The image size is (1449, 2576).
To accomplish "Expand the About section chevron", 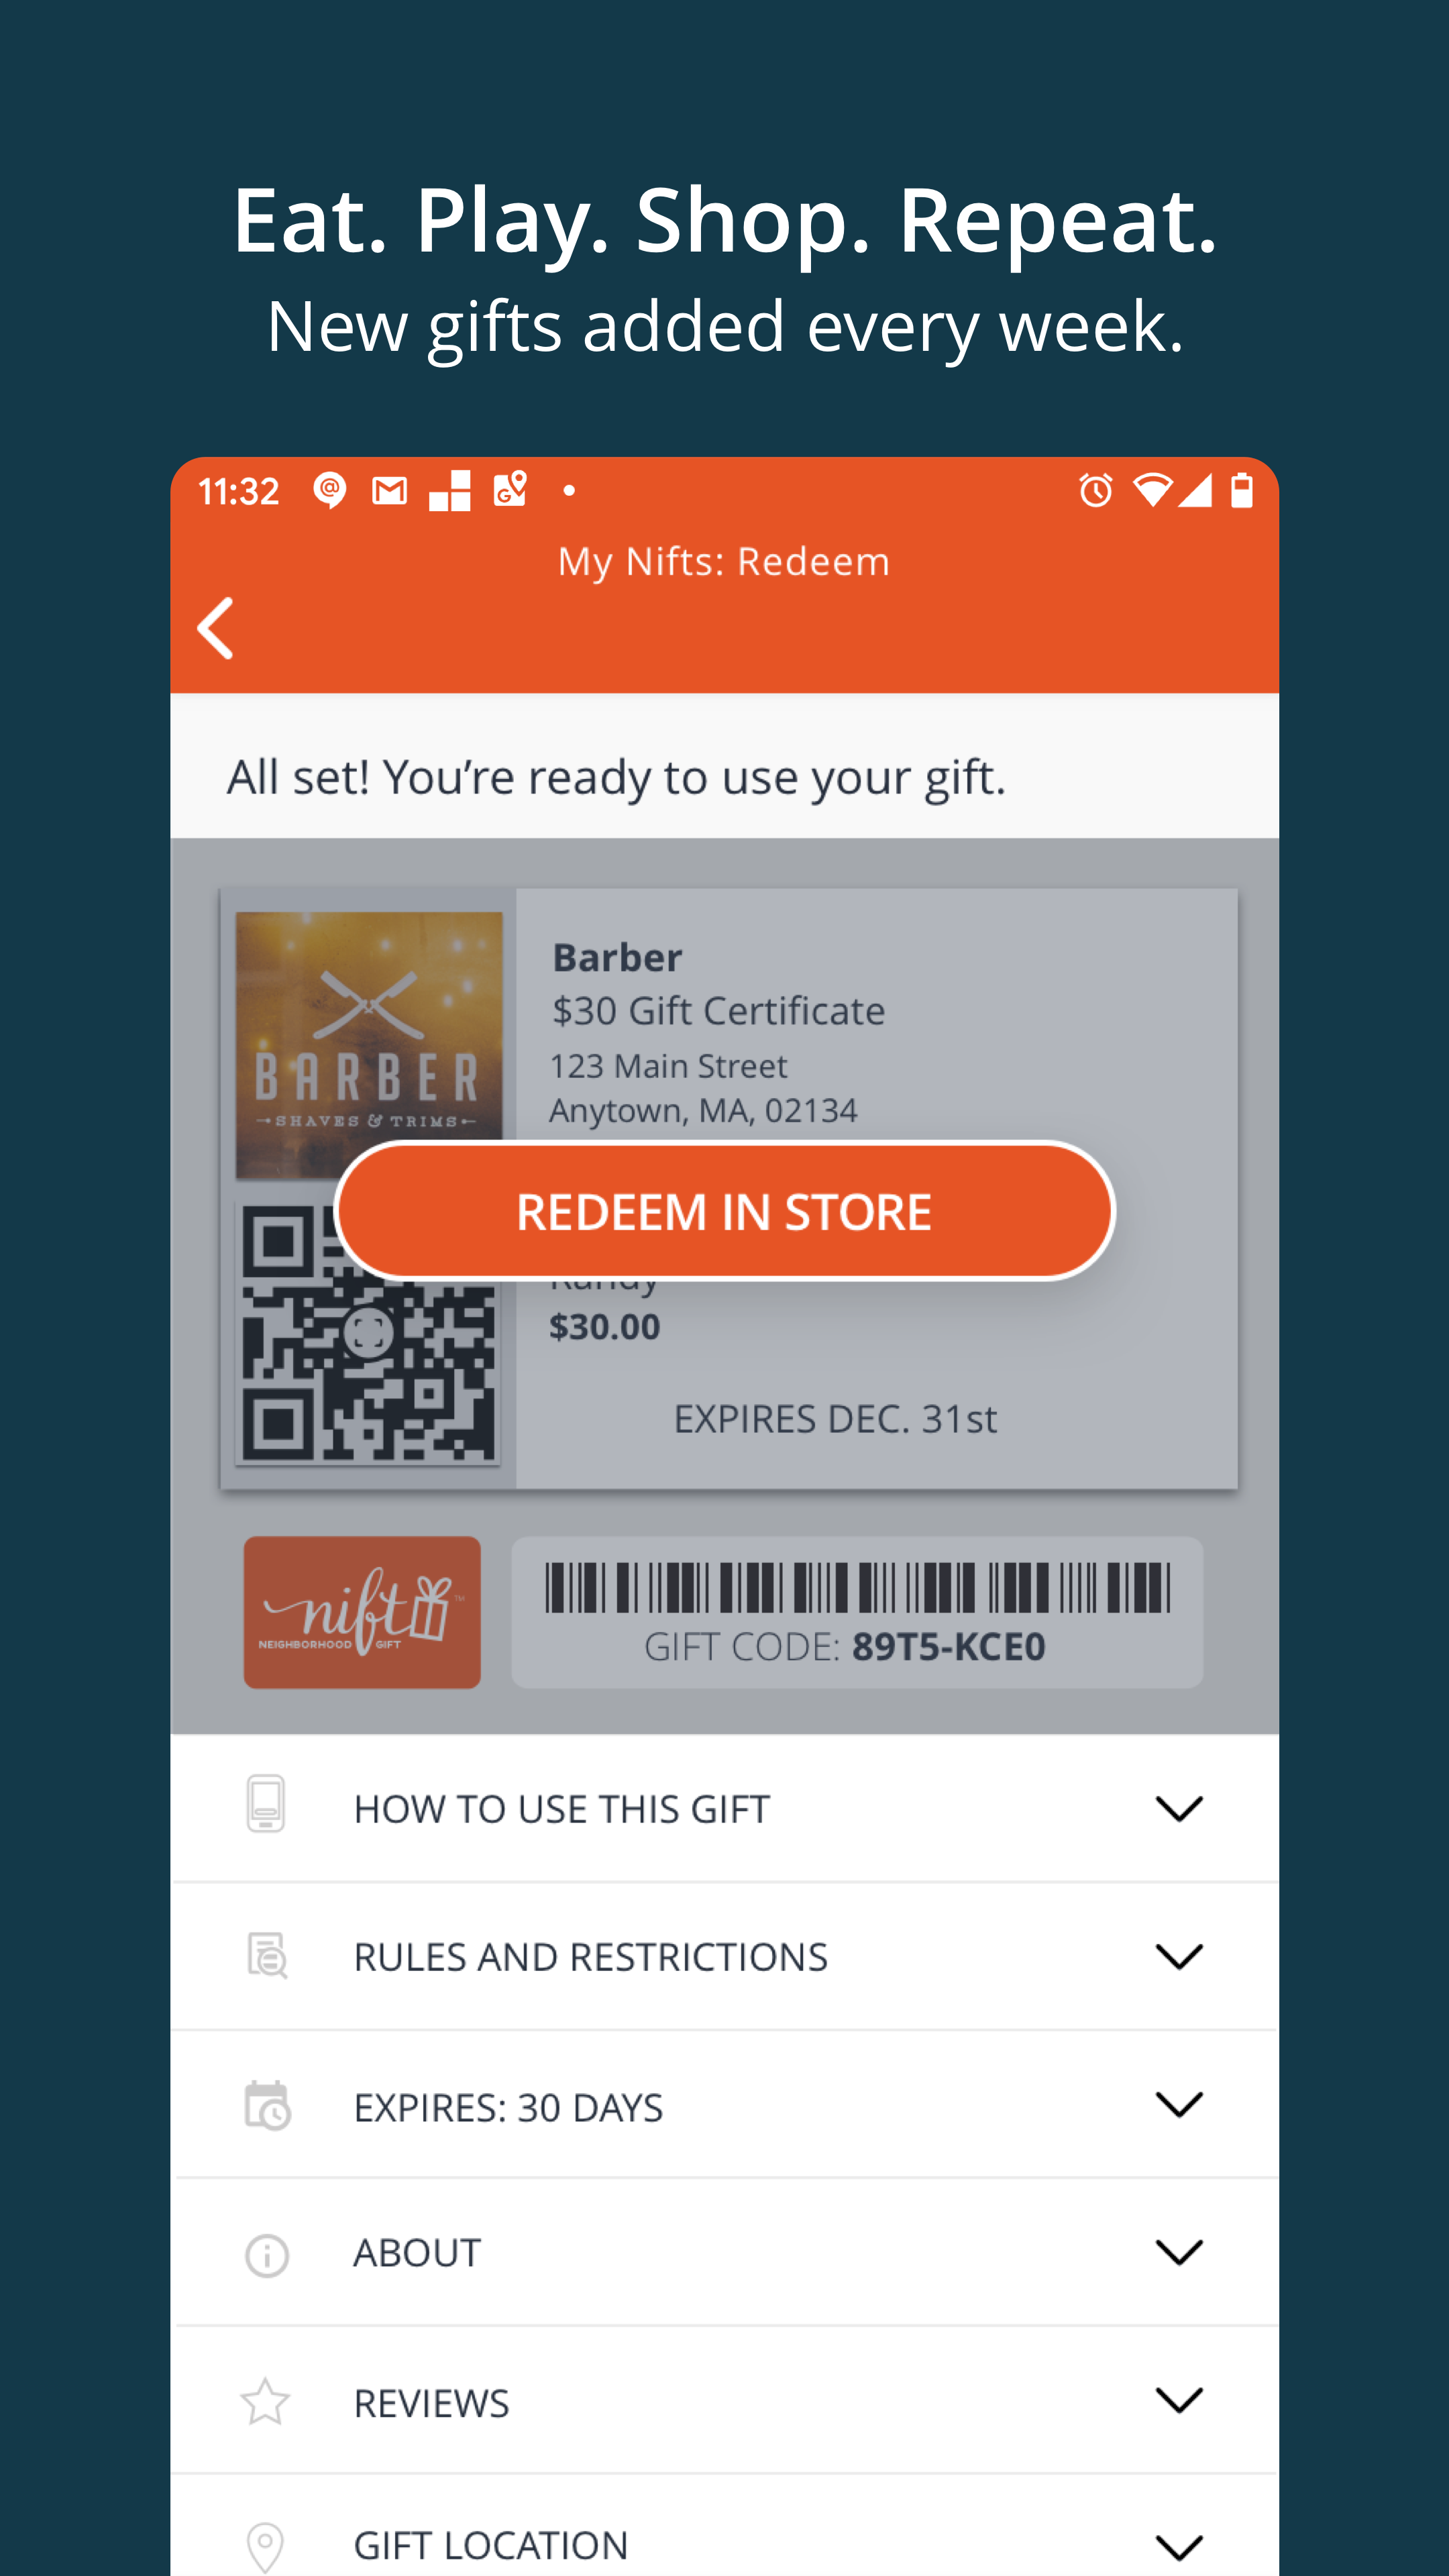I will click(x=1179, y=2252).
